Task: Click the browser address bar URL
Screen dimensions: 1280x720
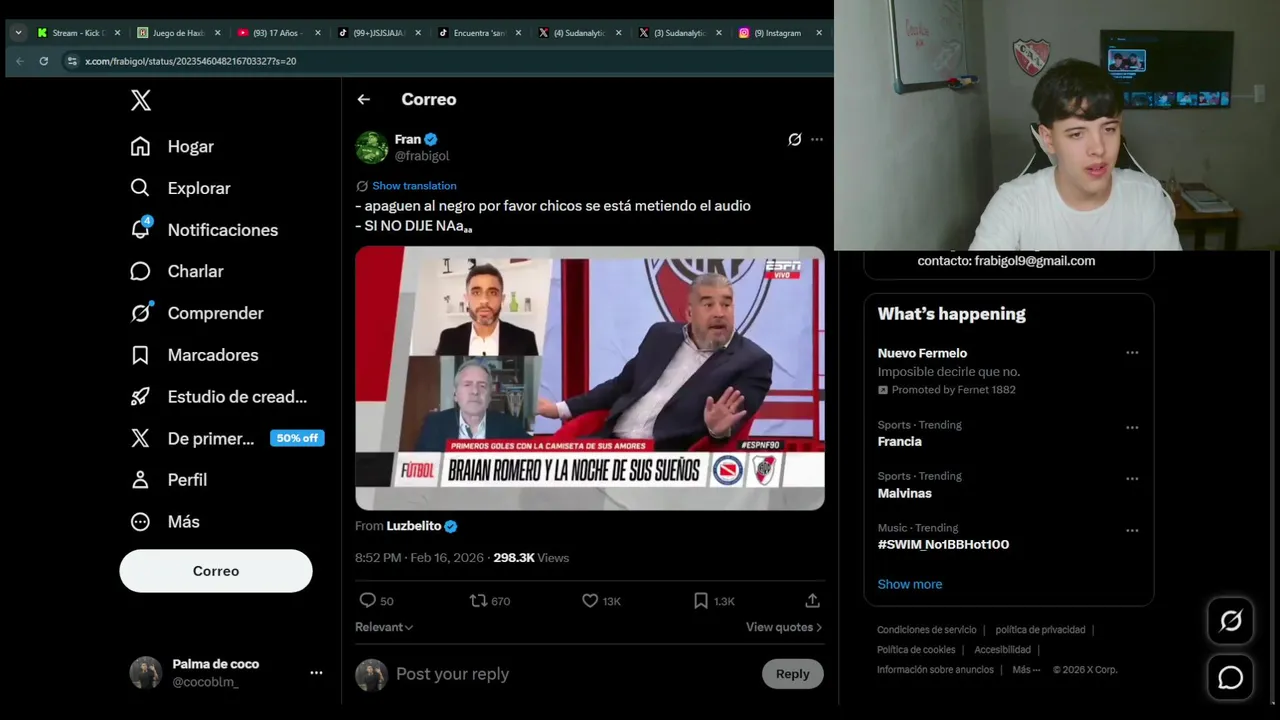Action: pyautogui.click(x=190, y=61)
